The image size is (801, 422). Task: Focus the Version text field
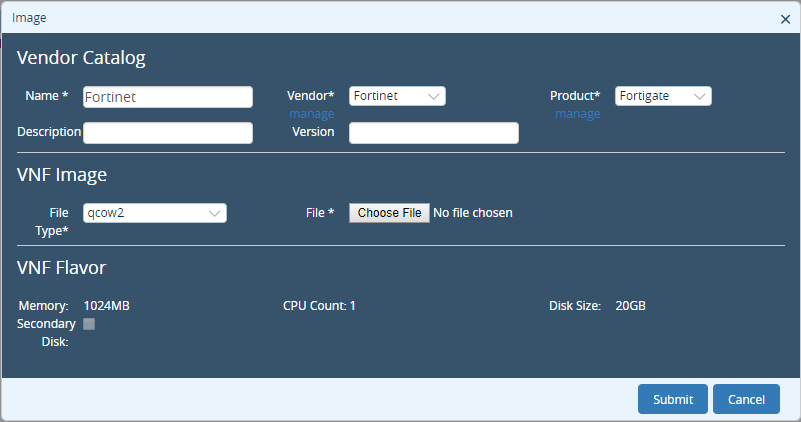[x=434, y=133]
